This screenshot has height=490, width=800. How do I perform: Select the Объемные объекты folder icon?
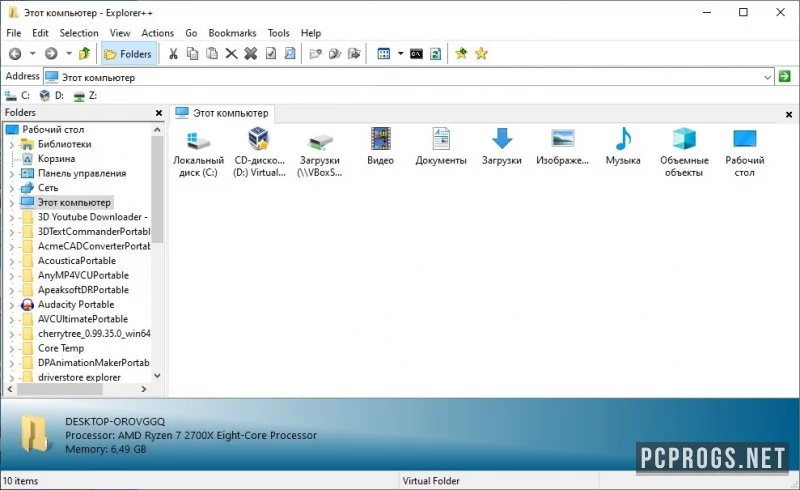point(684,153)
